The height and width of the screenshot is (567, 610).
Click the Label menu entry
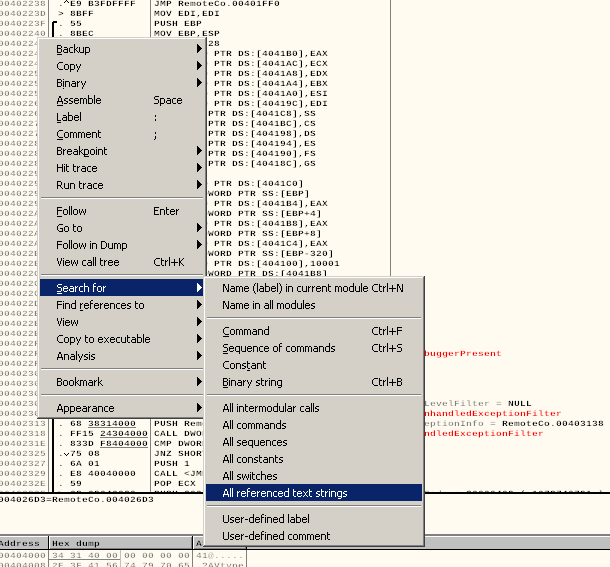pyautogui.click(x=69, y=117)
